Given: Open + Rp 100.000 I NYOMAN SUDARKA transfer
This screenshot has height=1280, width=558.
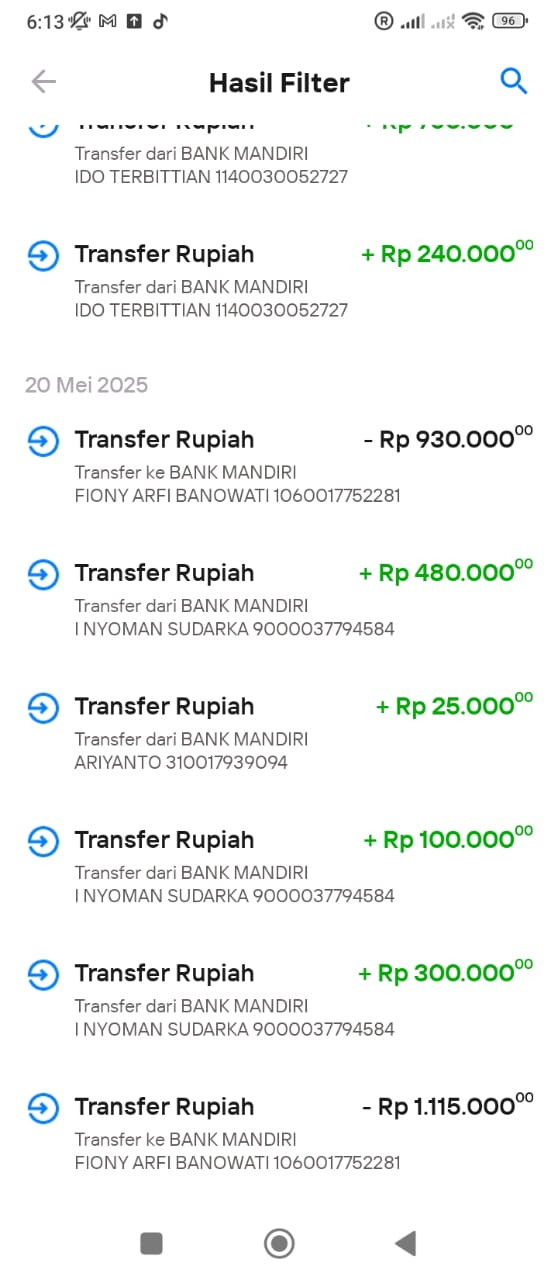Looking at the screenshot, I should tap(279, 865).
